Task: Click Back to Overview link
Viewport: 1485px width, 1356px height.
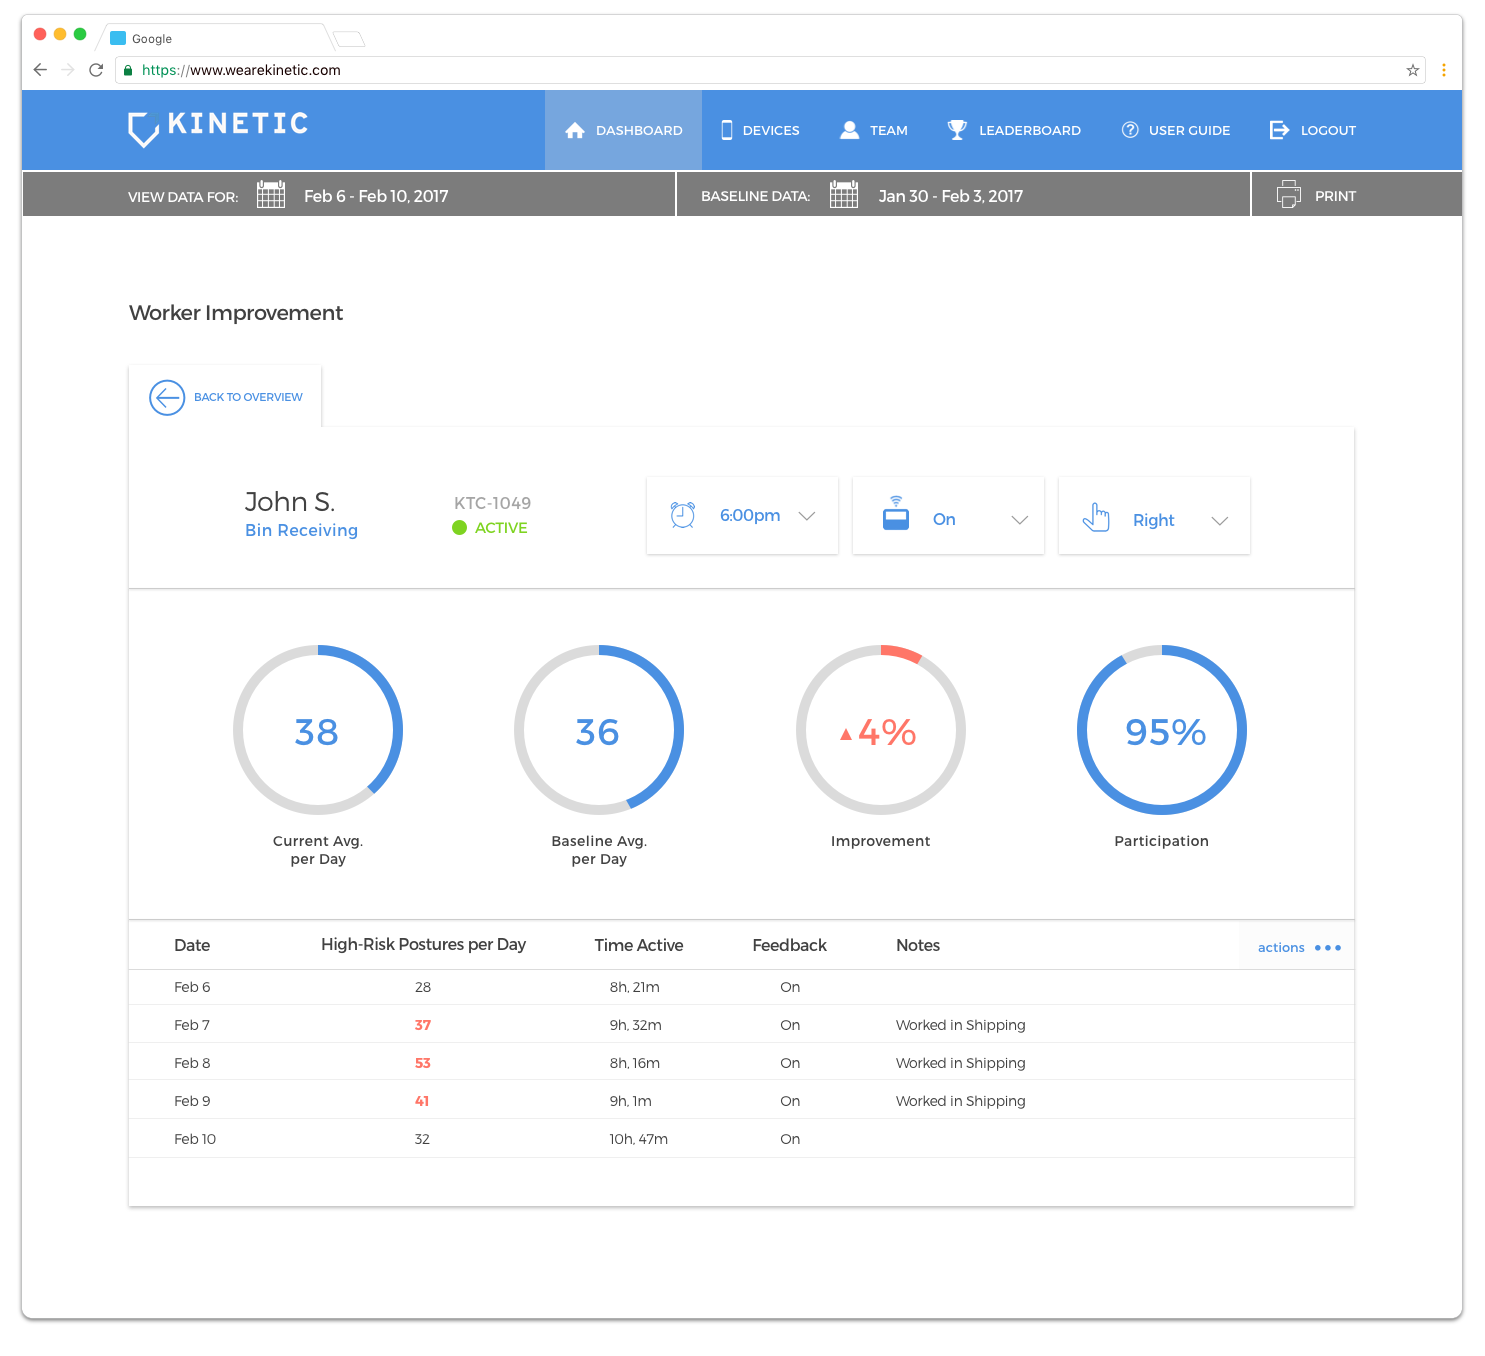Action: click(x=248, y=397)
